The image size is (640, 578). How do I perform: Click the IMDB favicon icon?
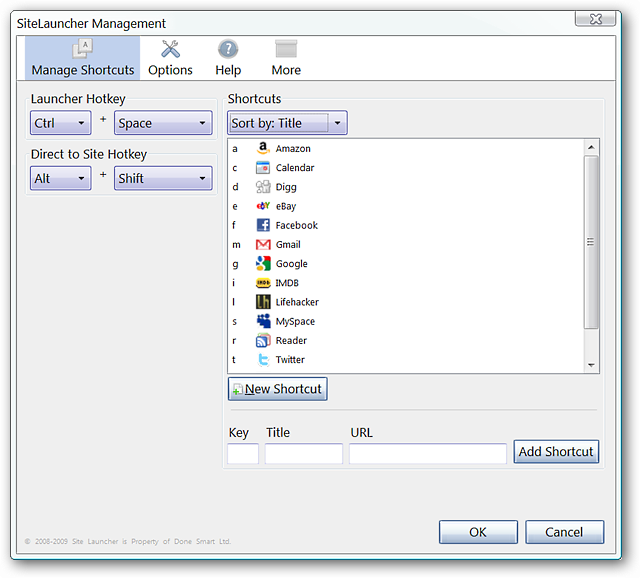(x=263, y=282)
